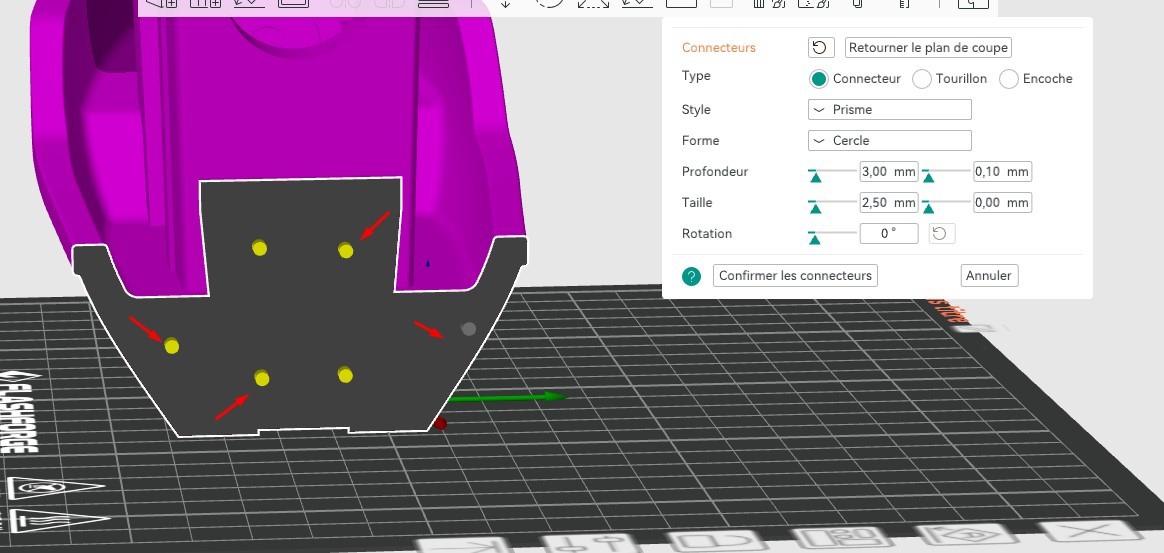Expand the Forme dropdown showing Cercle

click(889, 141)
